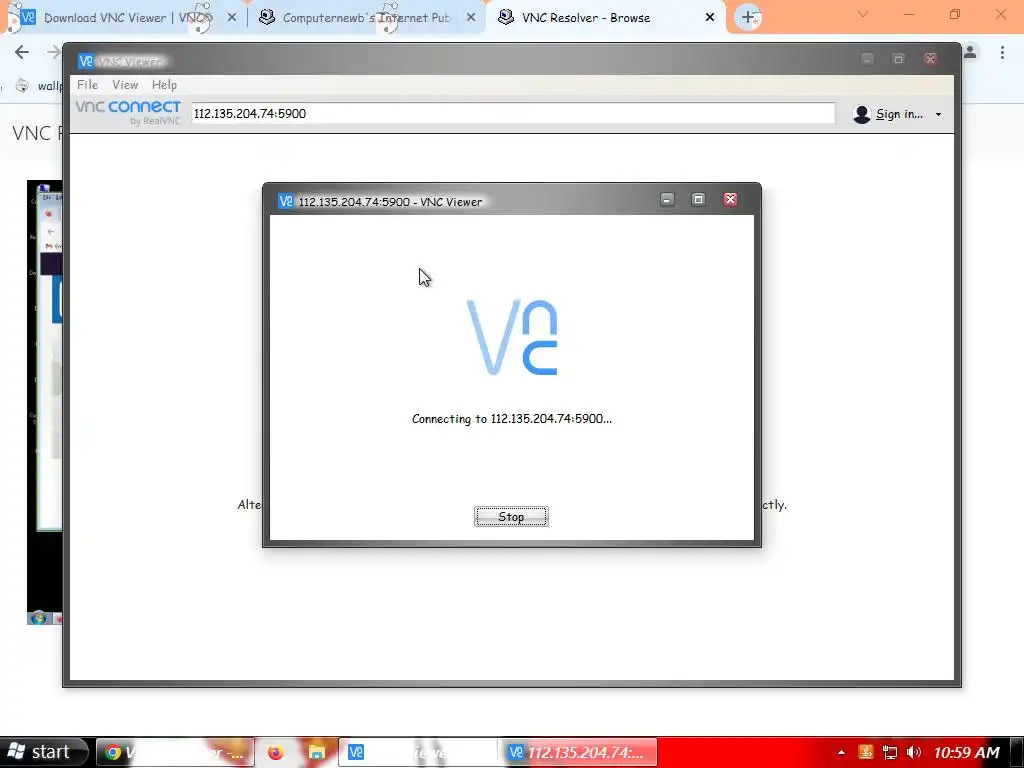Click the Sign in button

(899, 114)
